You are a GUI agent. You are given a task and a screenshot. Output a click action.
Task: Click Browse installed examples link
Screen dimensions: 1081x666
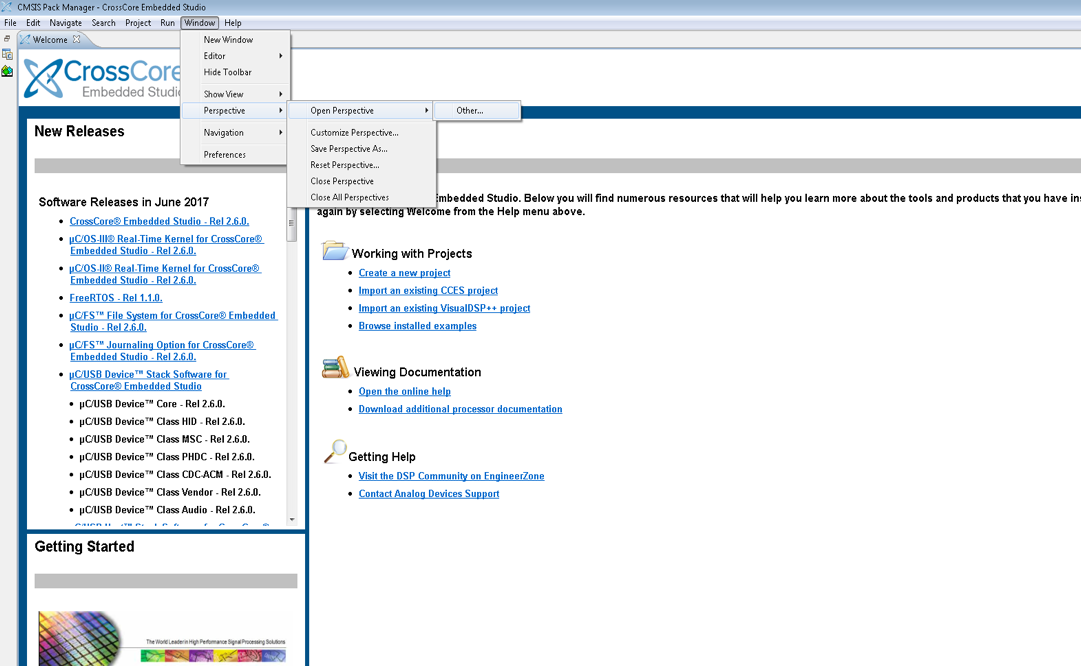(x=417, y=326)
